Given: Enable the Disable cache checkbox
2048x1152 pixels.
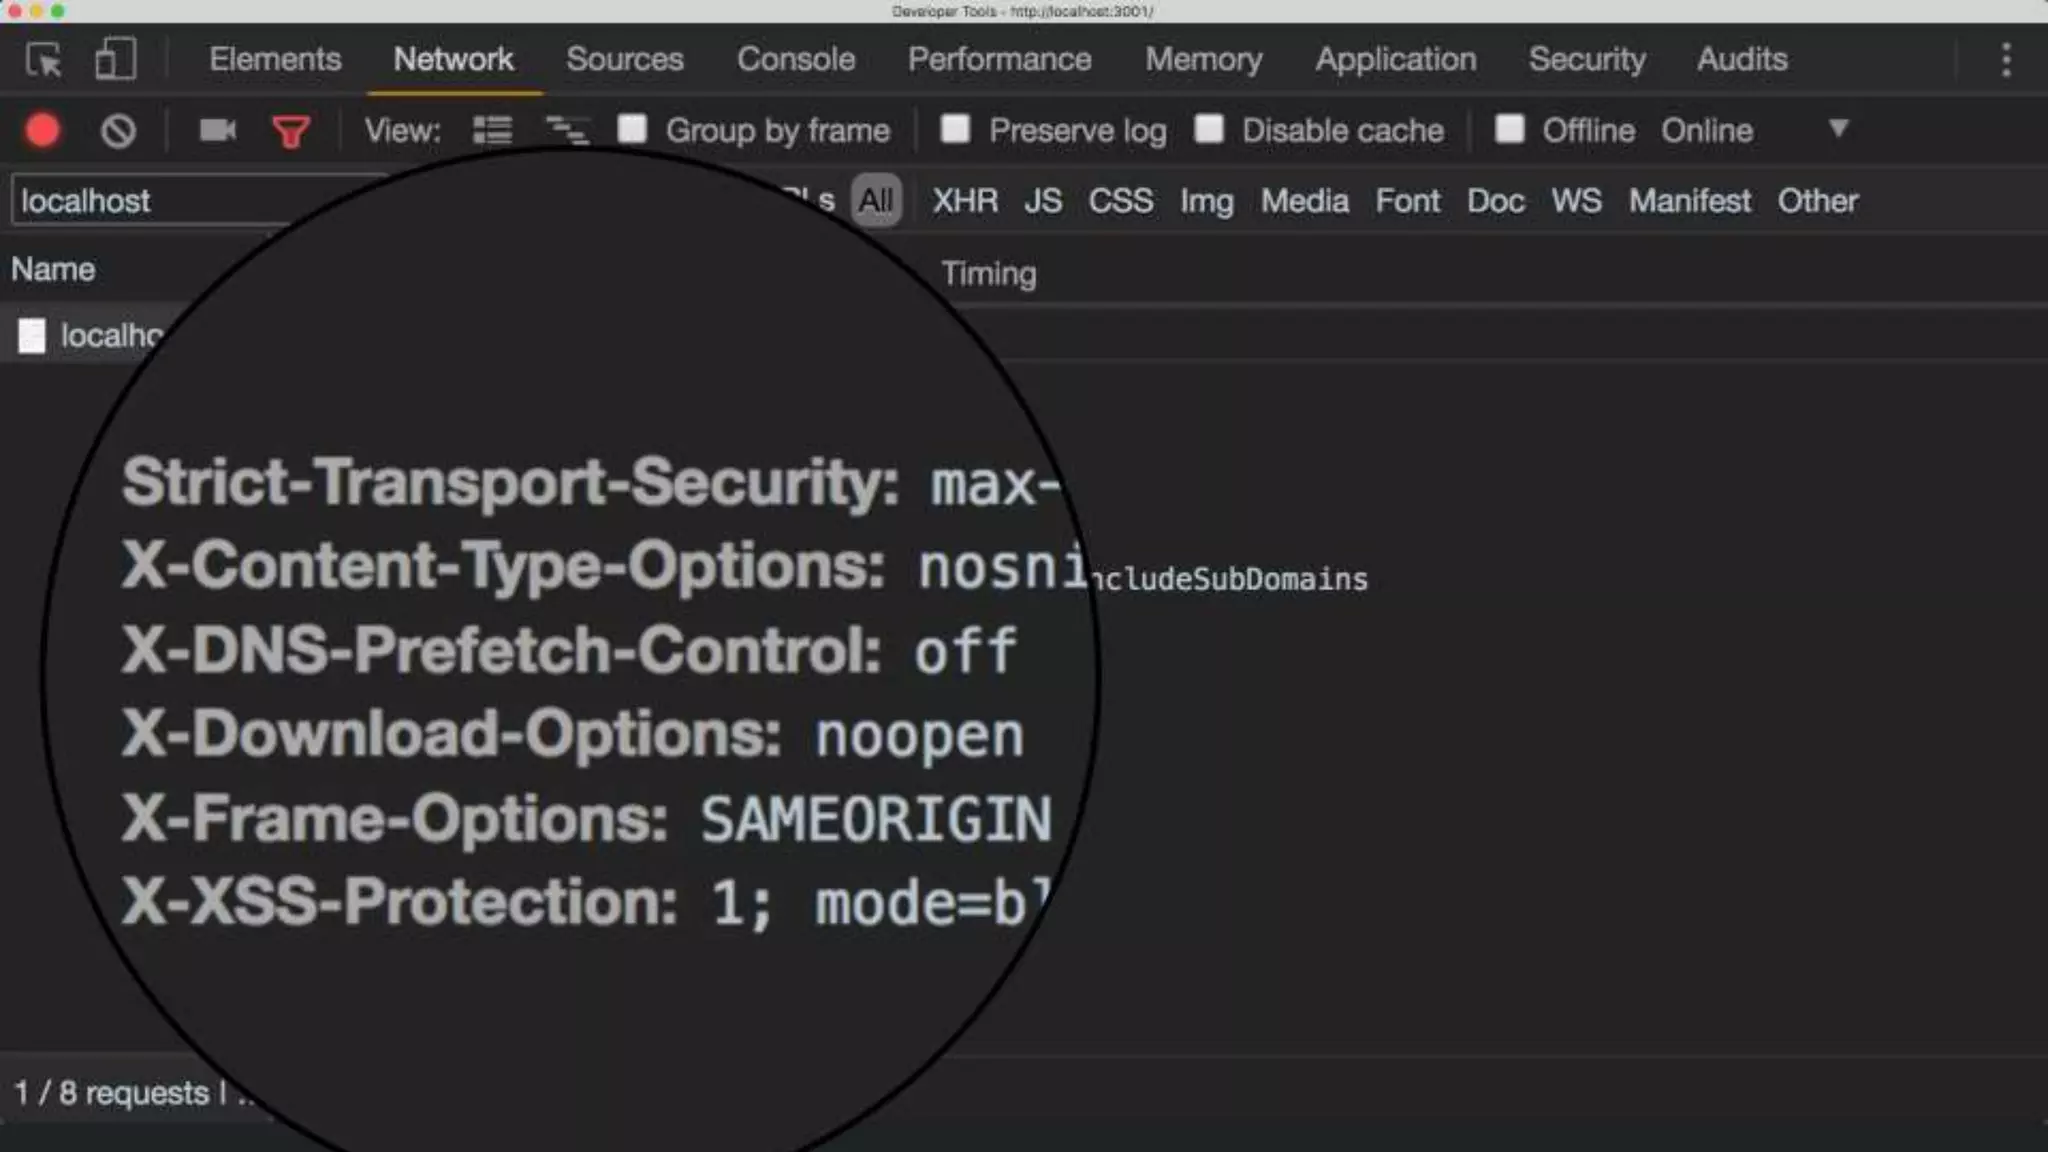Looking at the screenshot, I should pyautogui.click(x=1209, y=130).
